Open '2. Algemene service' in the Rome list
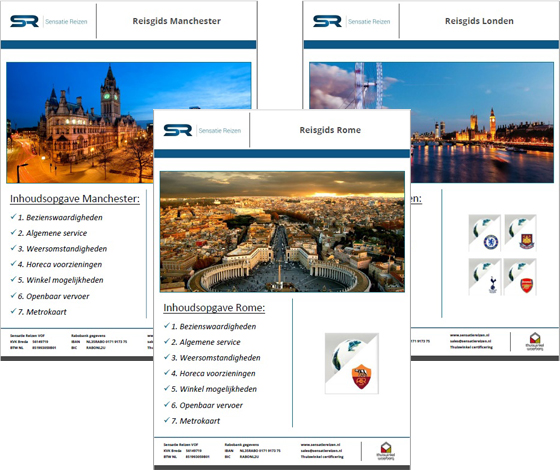 pos(206,342)
